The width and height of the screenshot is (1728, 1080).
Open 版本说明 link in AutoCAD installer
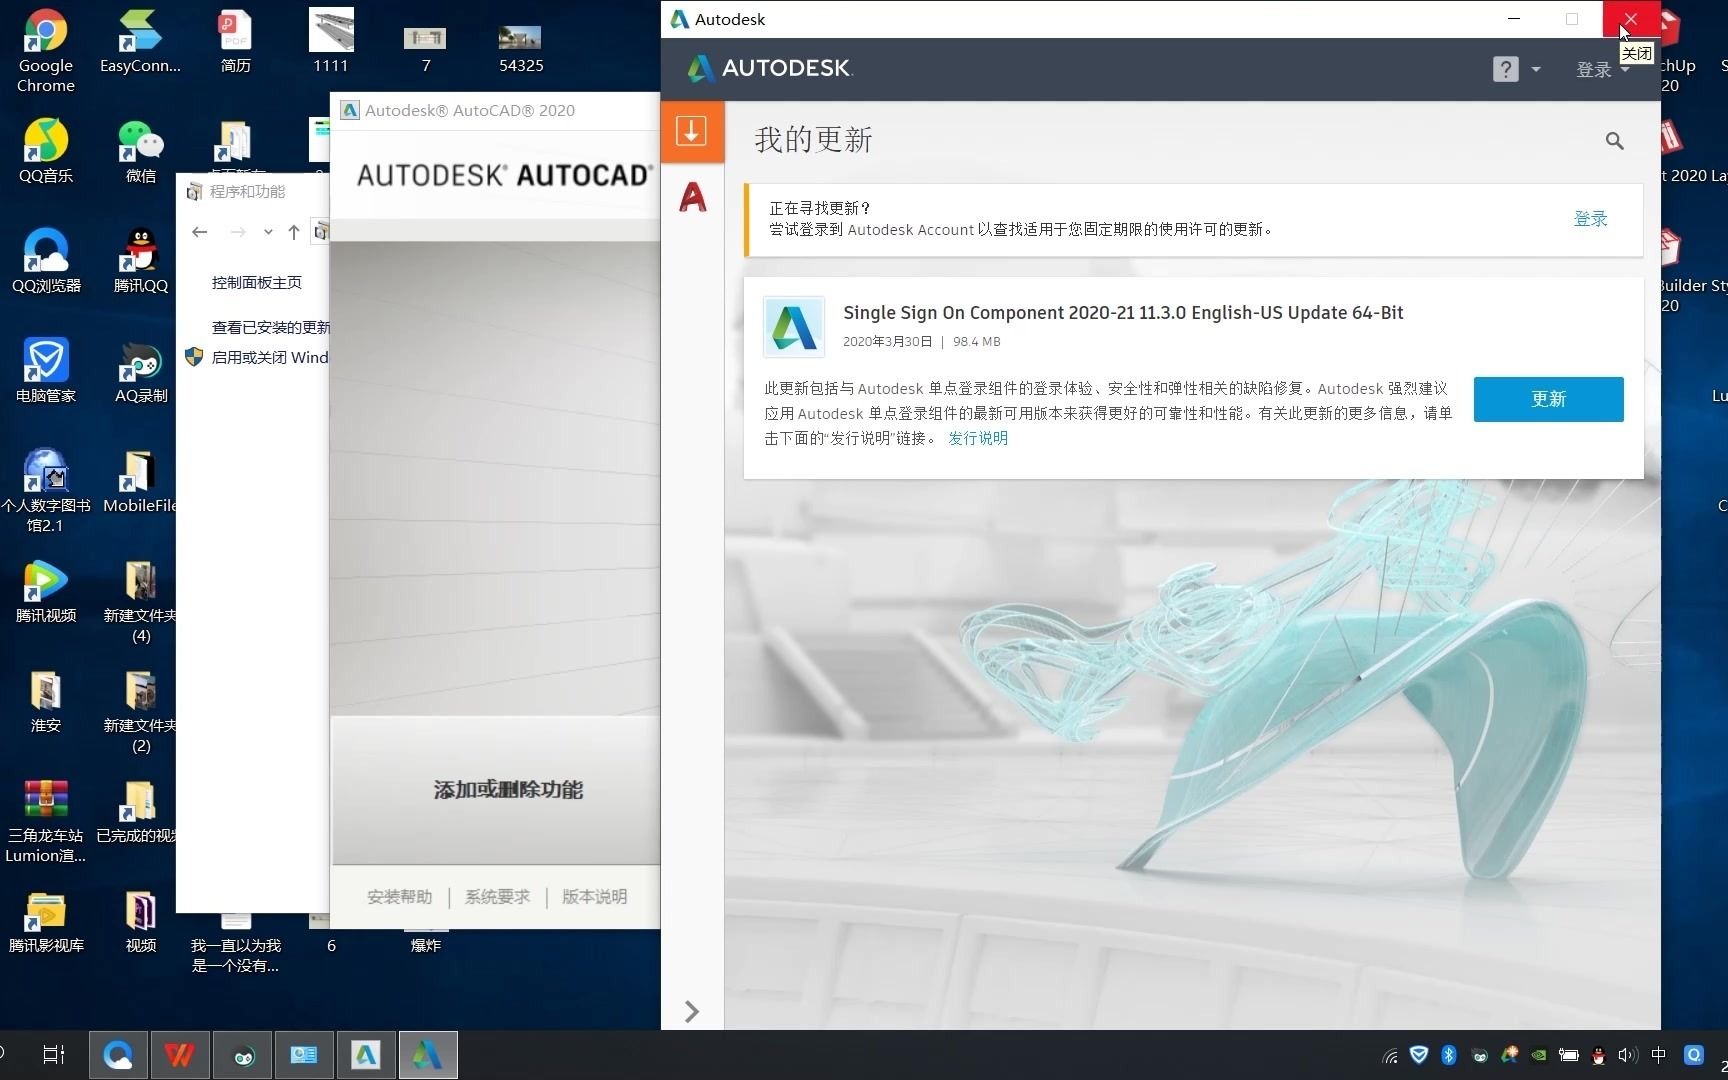click(x=594, y=897)
